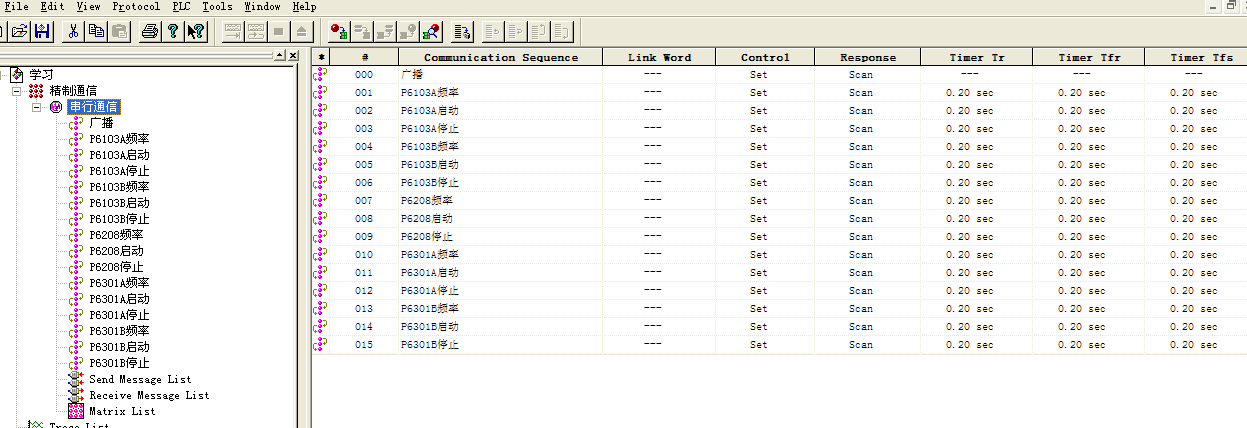The height and width of the screenshot is (428, 1247).
Task: Open the Tools menu
Action: [x=217, y=6]
